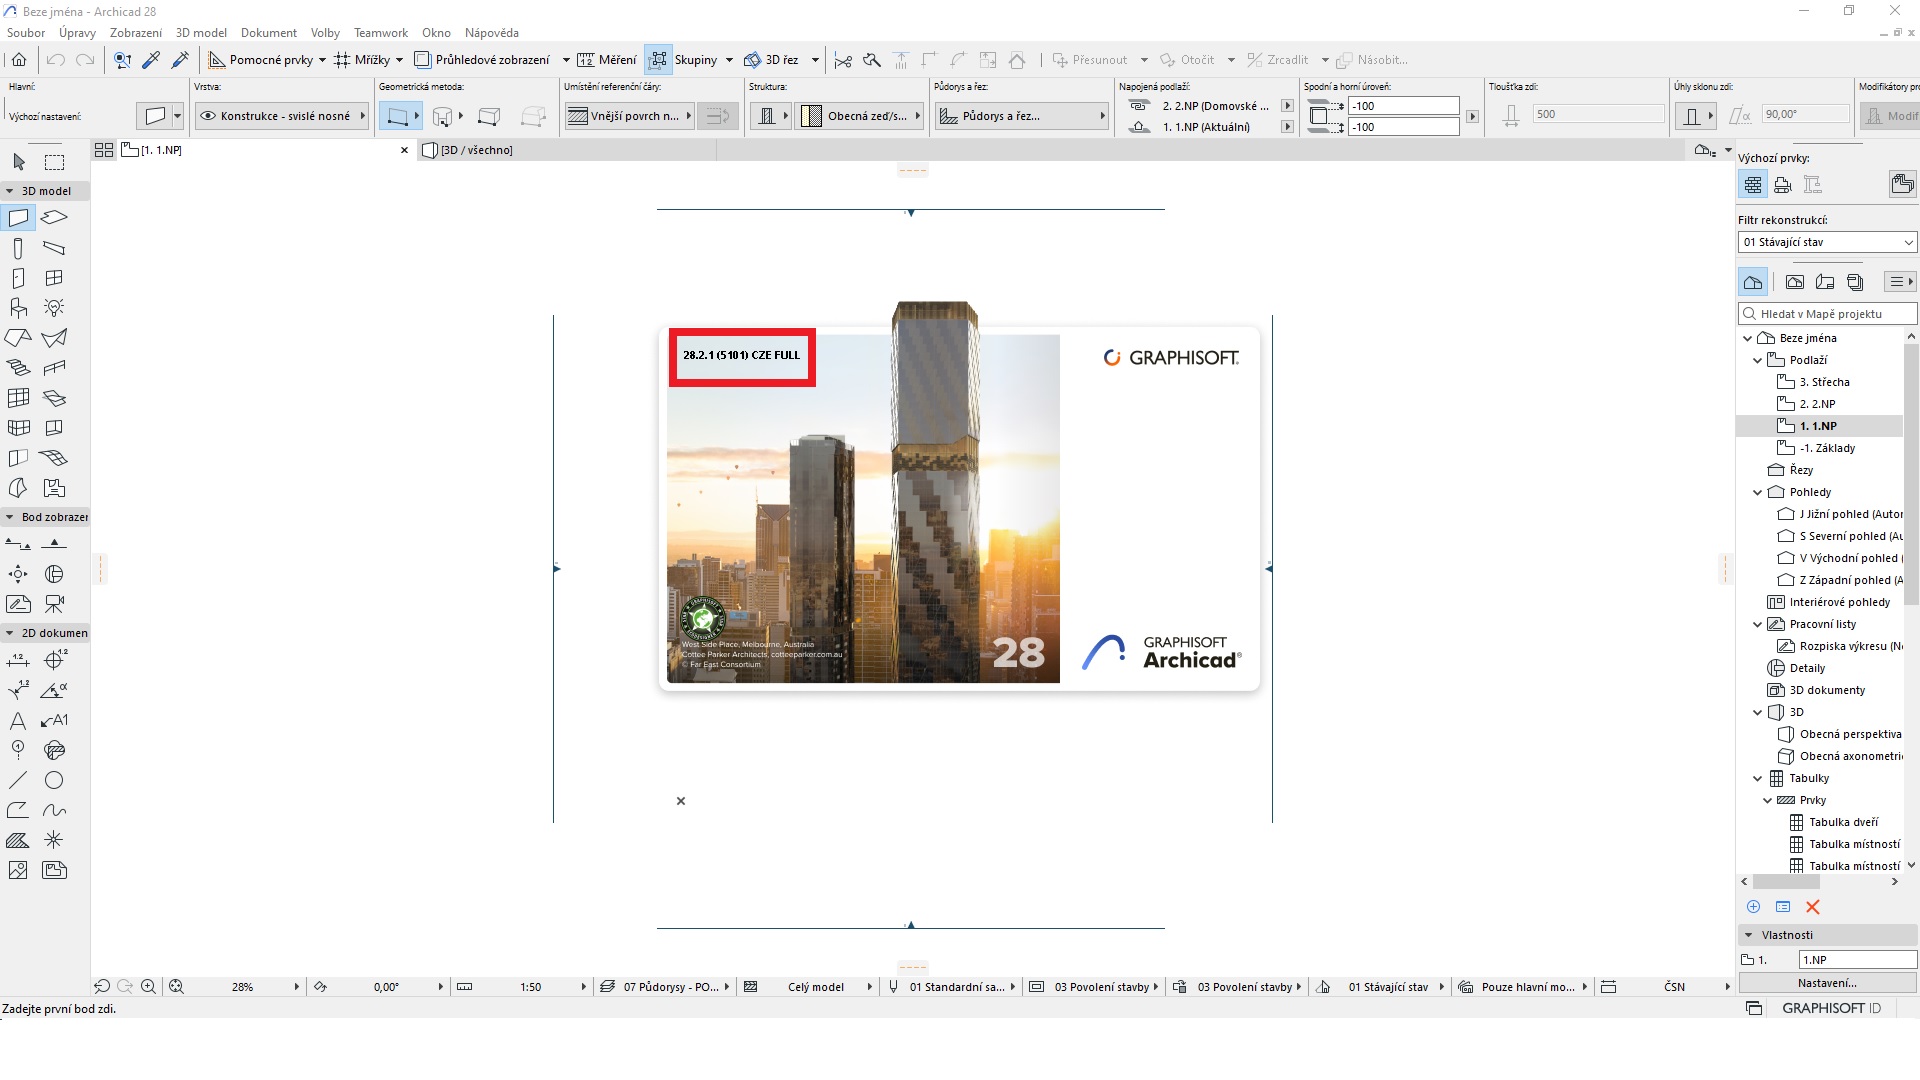Select the Circle drawing tool
Viewport: 1920px width, 1080px height.
pyautogui.click(x=54, y=780)
